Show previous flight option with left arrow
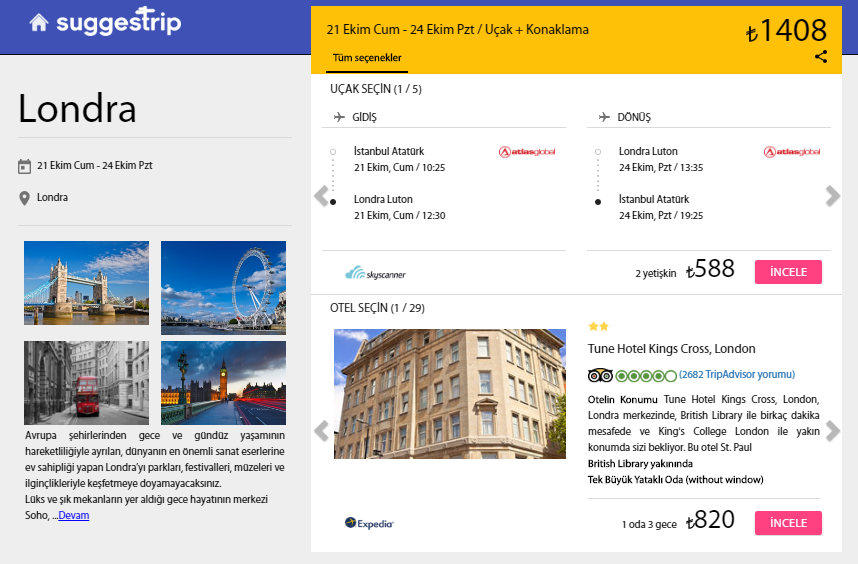Viewport: 858px width, 564px height. (321, 196)
